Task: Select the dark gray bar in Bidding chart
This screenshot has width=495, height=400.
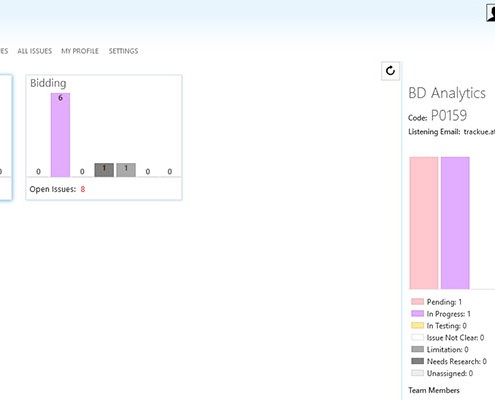Action: [x=104, y=170]
